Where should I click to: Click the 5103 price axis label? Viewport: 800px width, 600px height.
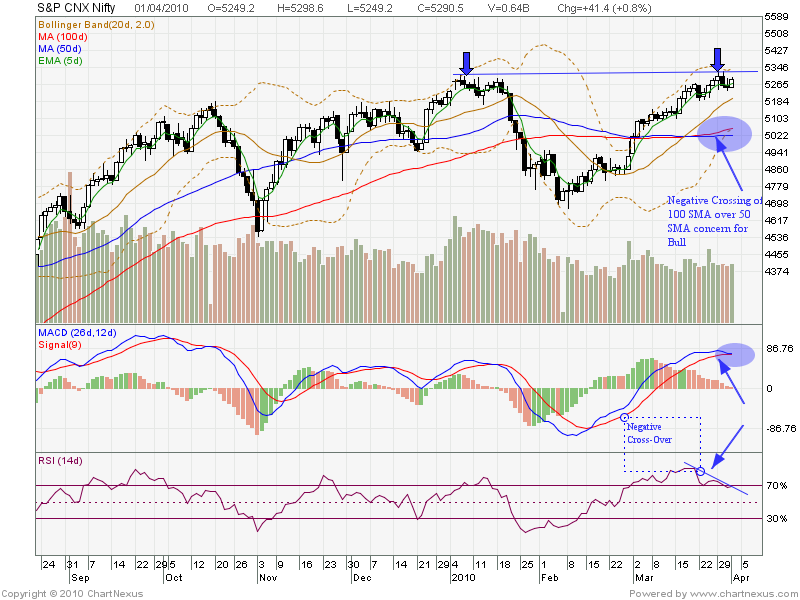pyautogui.click(x=777, y=118)
